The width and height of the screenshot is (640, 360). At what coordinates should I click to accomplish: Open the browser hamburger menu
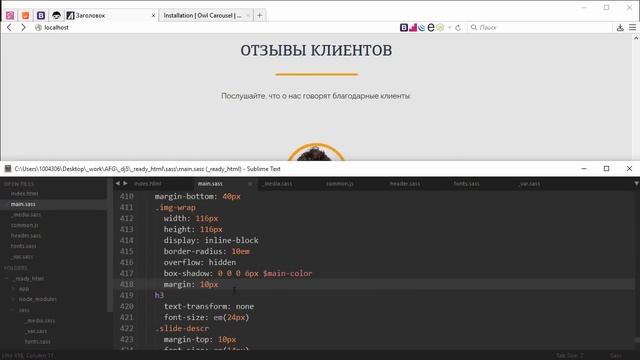tap(633, 27)
